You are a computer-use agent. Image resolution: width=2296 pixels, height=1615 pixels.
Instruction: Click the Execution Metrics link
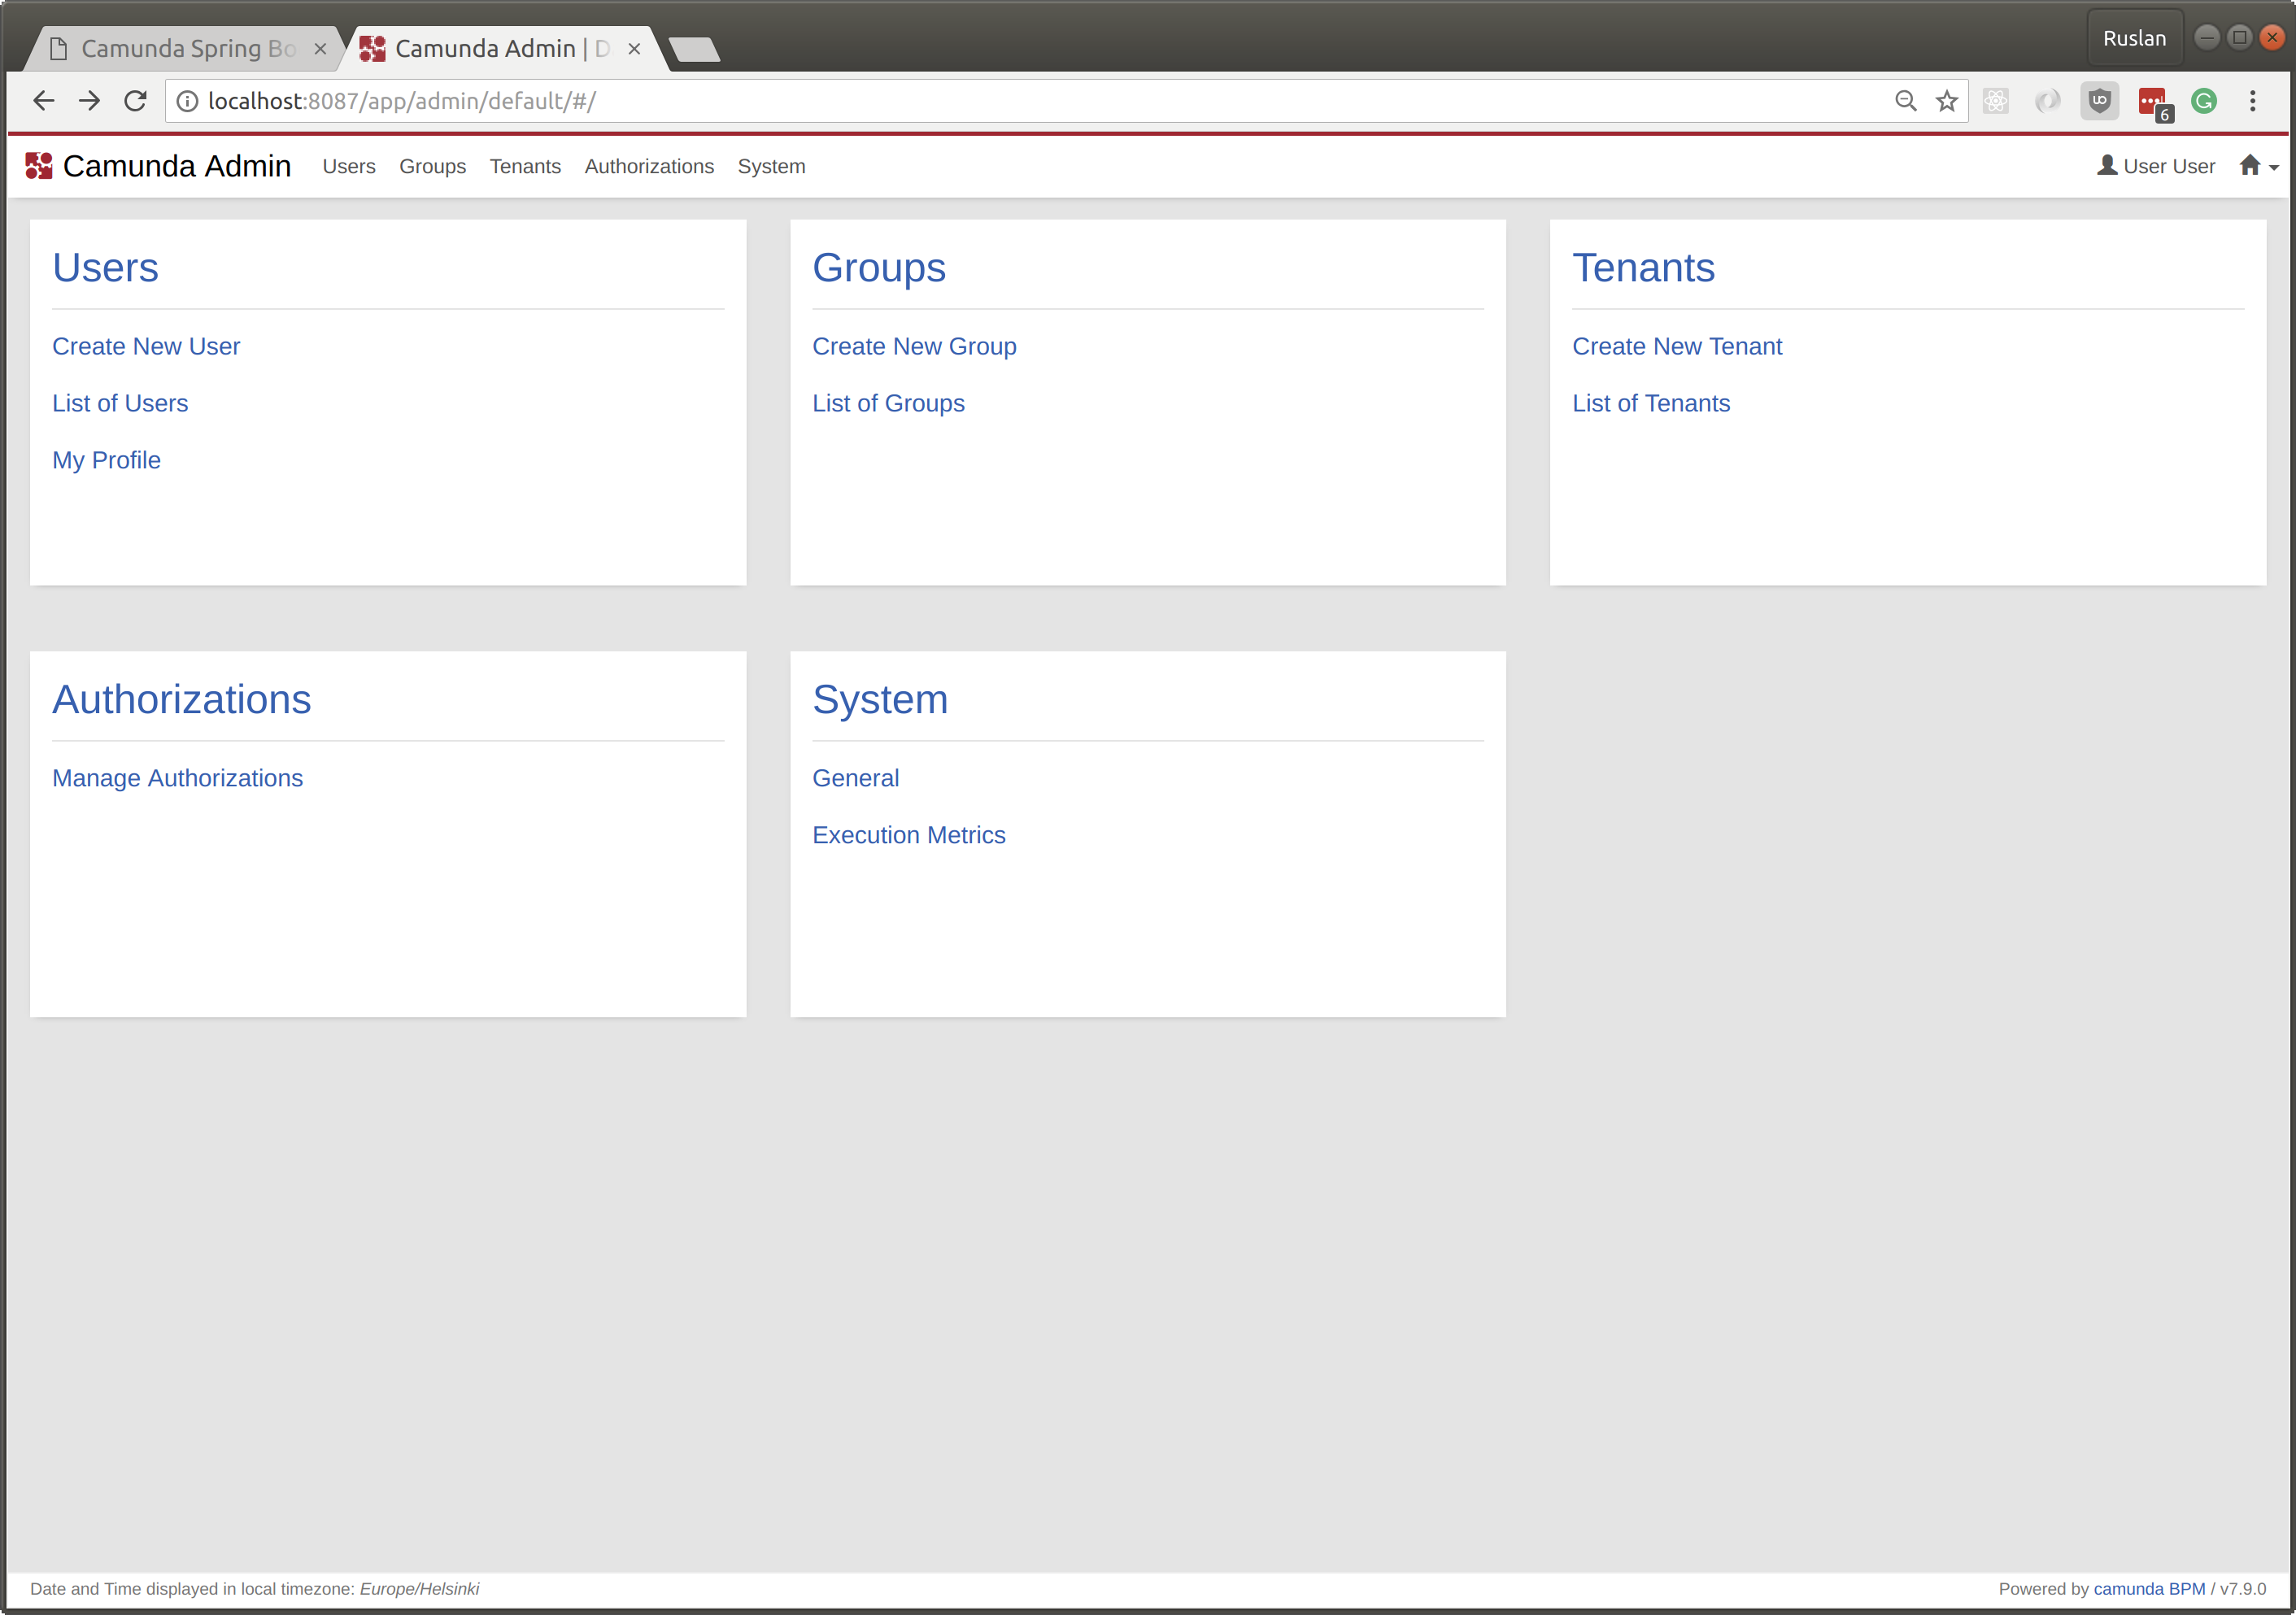pyautogui.click(x=908, y=835)
